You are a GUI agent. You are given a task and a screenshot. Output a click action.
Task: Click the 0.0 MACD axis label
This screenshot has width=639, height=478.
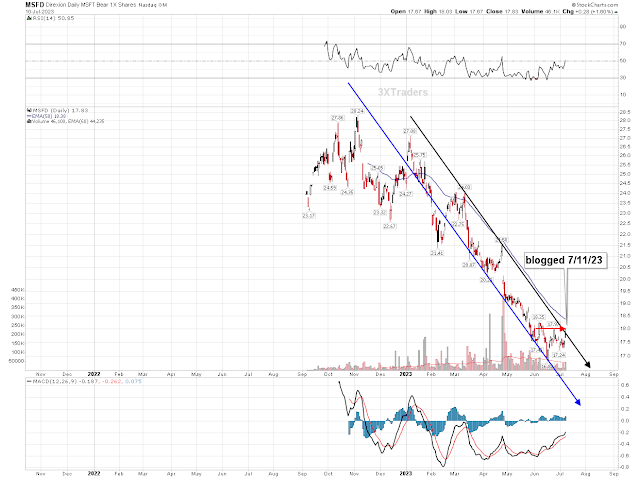(x=625, y=421)
